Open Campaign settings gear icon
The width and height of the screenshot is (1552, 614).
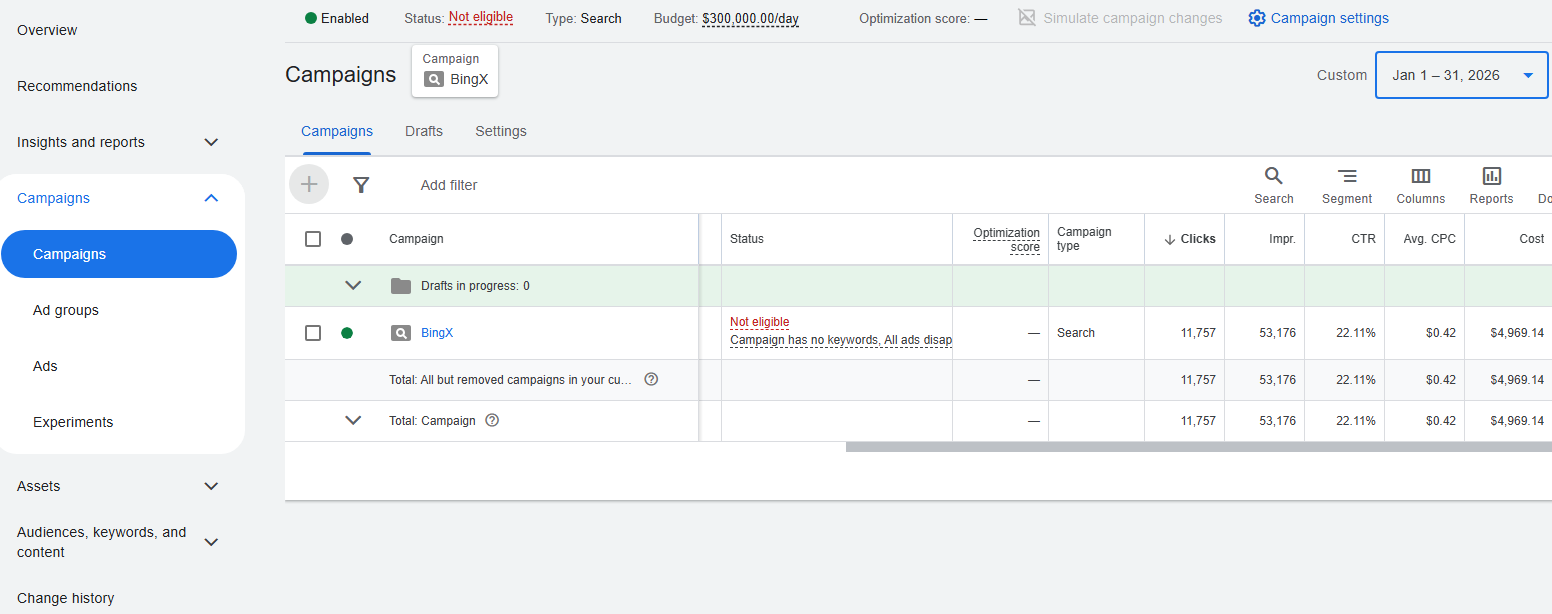(x=1257, y=18)
